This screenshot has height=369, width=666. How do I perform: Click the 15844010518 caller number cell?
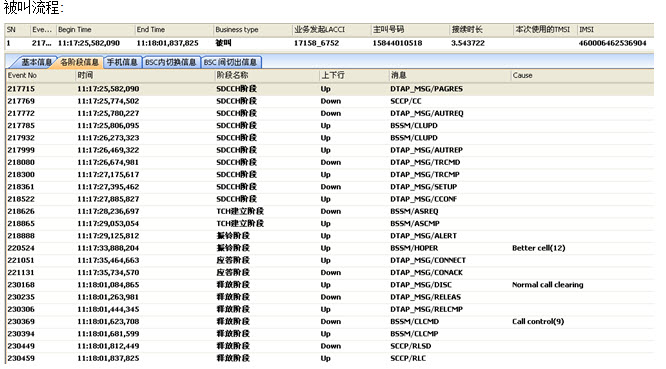pyautogui.click(x=397, y=43)
